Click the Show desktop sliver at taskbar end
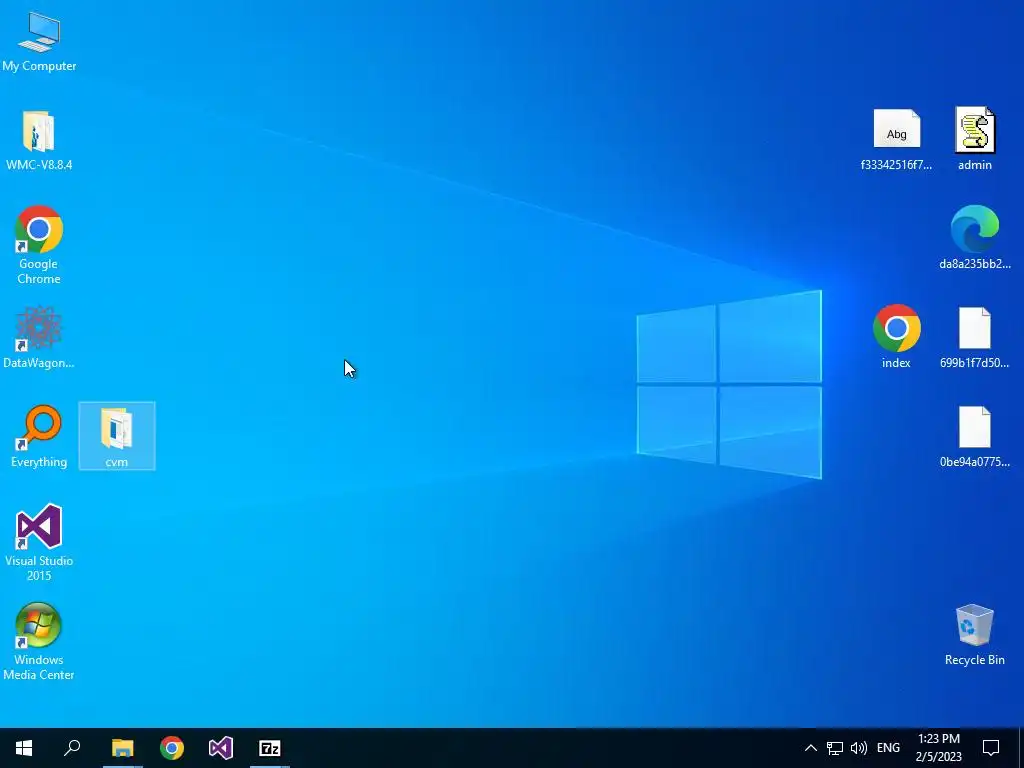This screenshot has height=768, width=1024. tap(1021, 748)
